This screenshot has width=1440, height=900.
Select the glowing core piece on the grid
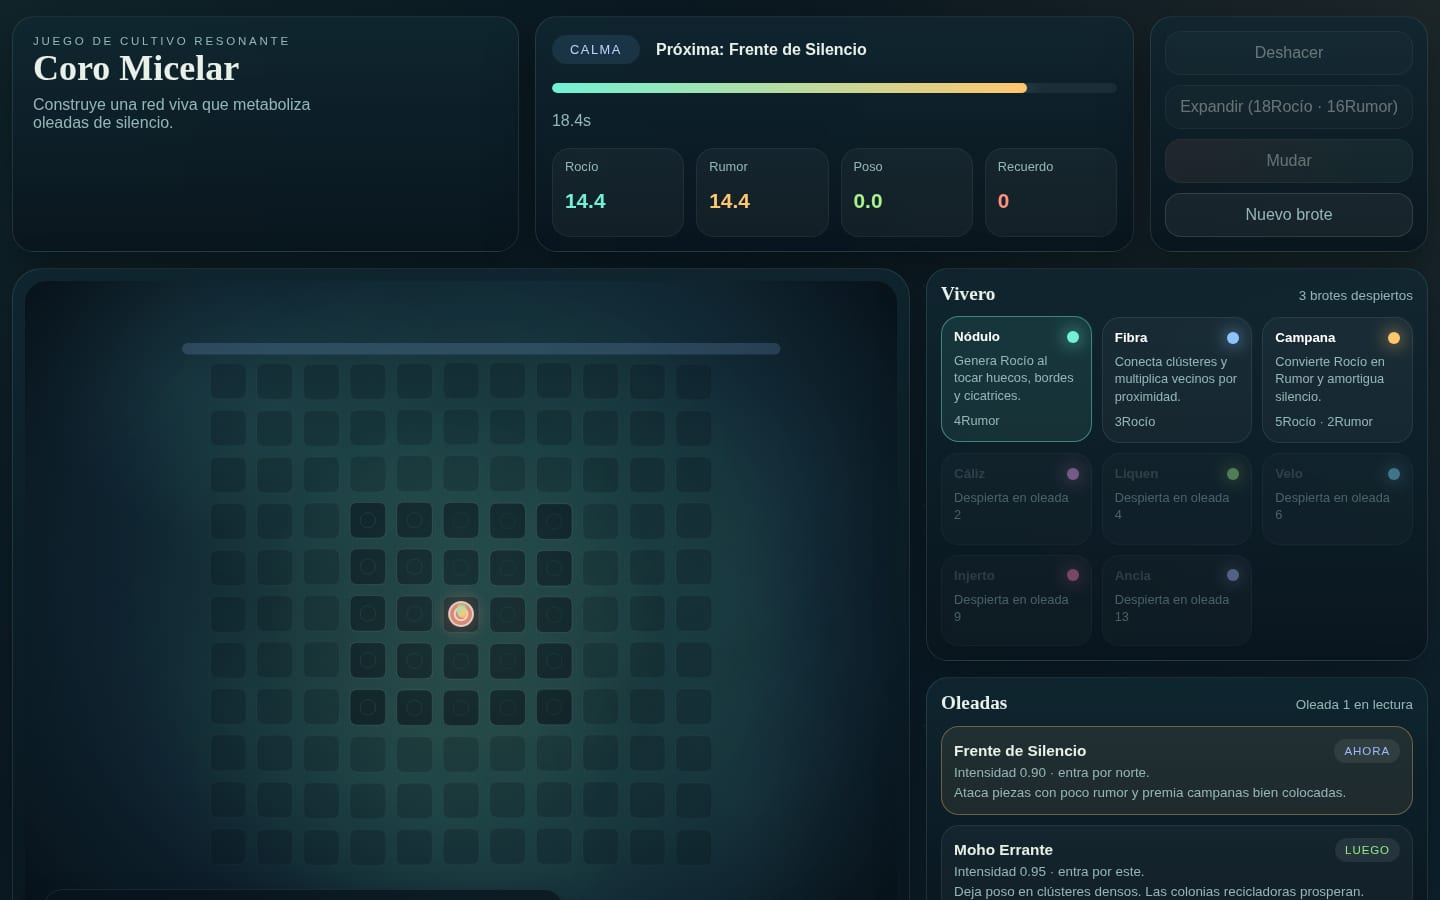(x=461, y=613)
